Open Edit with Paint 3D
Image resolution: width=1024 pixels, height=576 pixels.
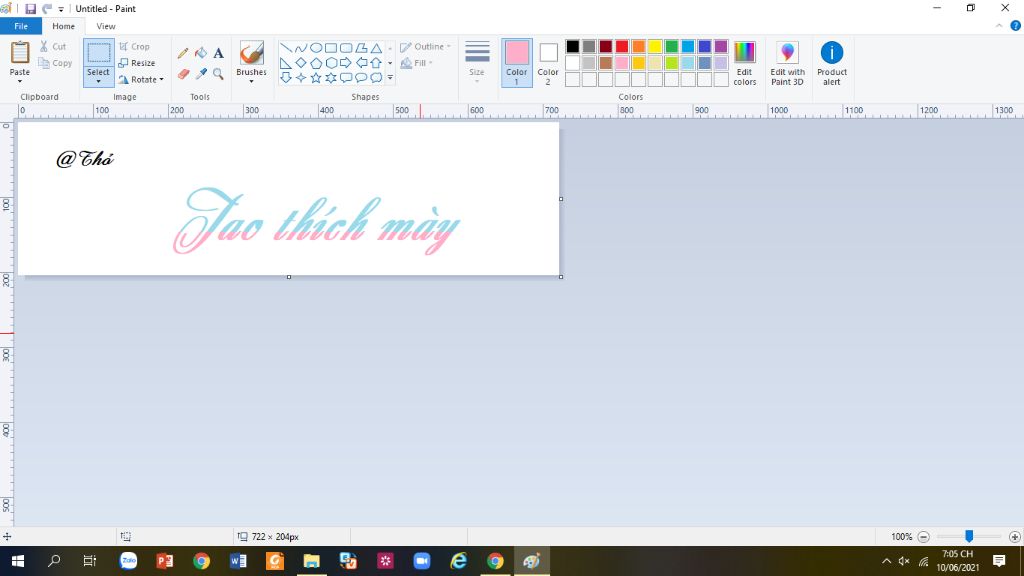(787, 63)
